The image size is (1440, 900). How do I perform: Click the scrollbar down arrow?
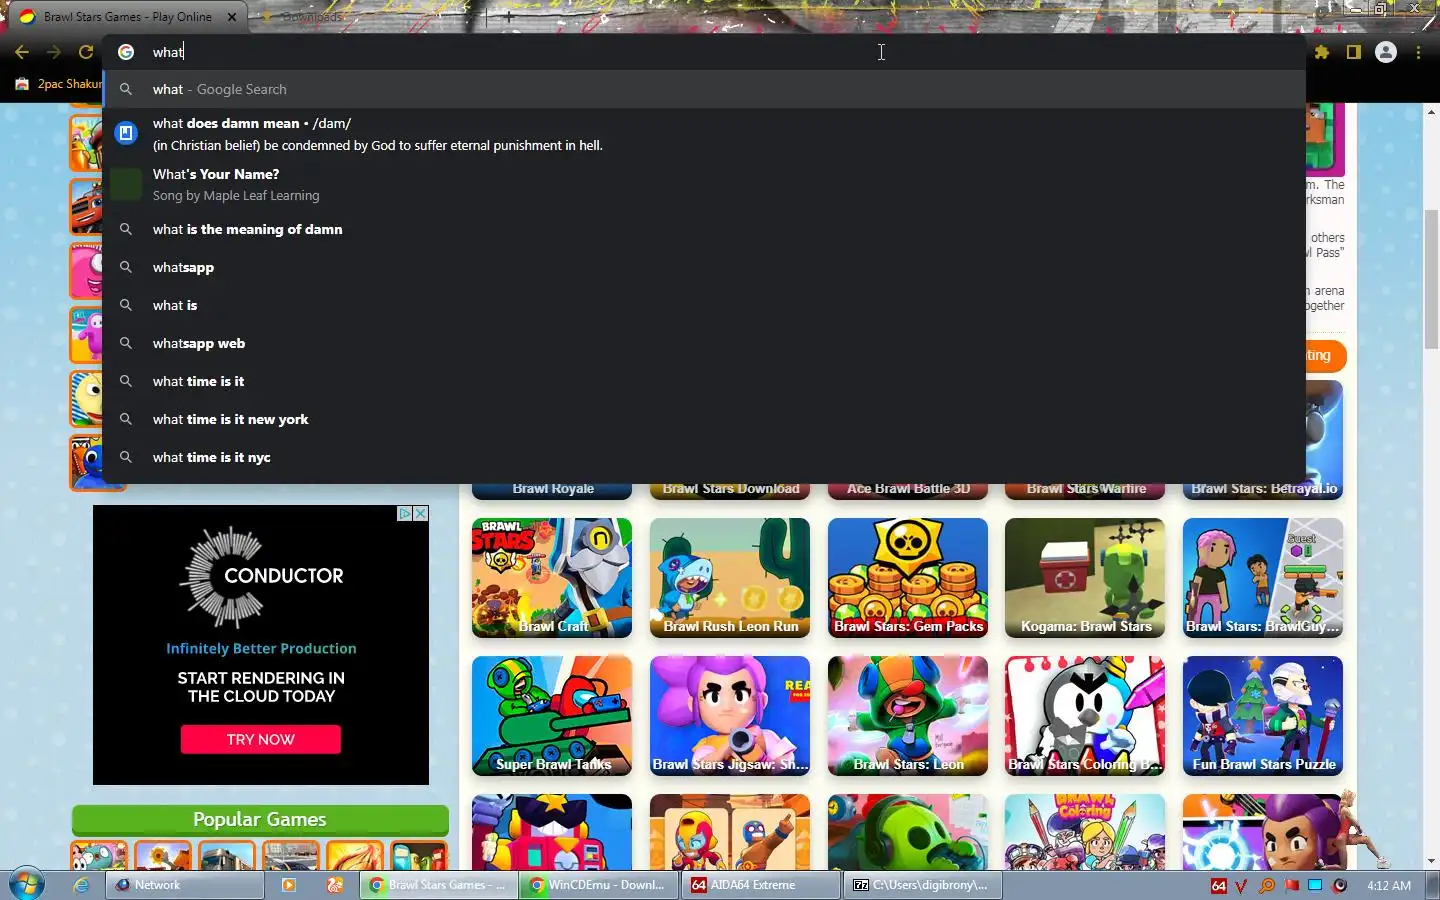[x=1431, y=861]
